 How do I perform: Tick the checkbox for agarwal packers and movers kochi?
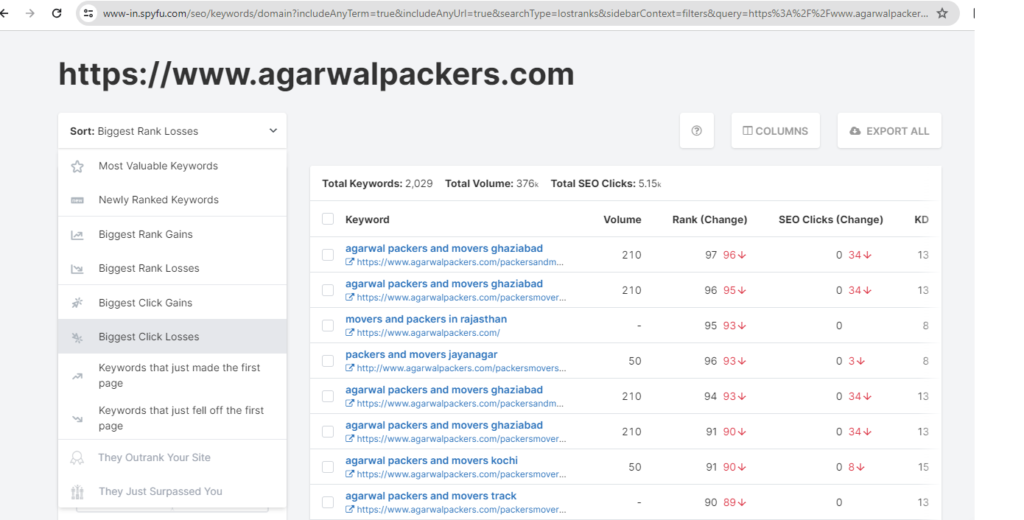(328, 467)
